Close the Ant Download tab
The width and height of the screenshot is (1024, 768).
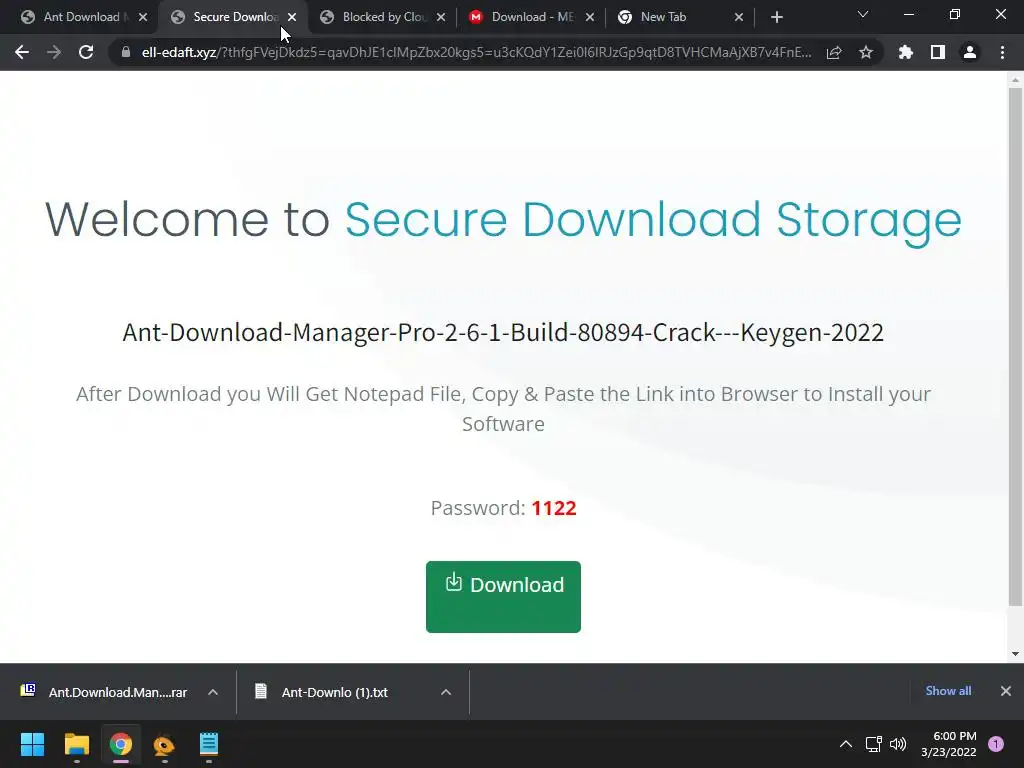click(x=143, y=17)
